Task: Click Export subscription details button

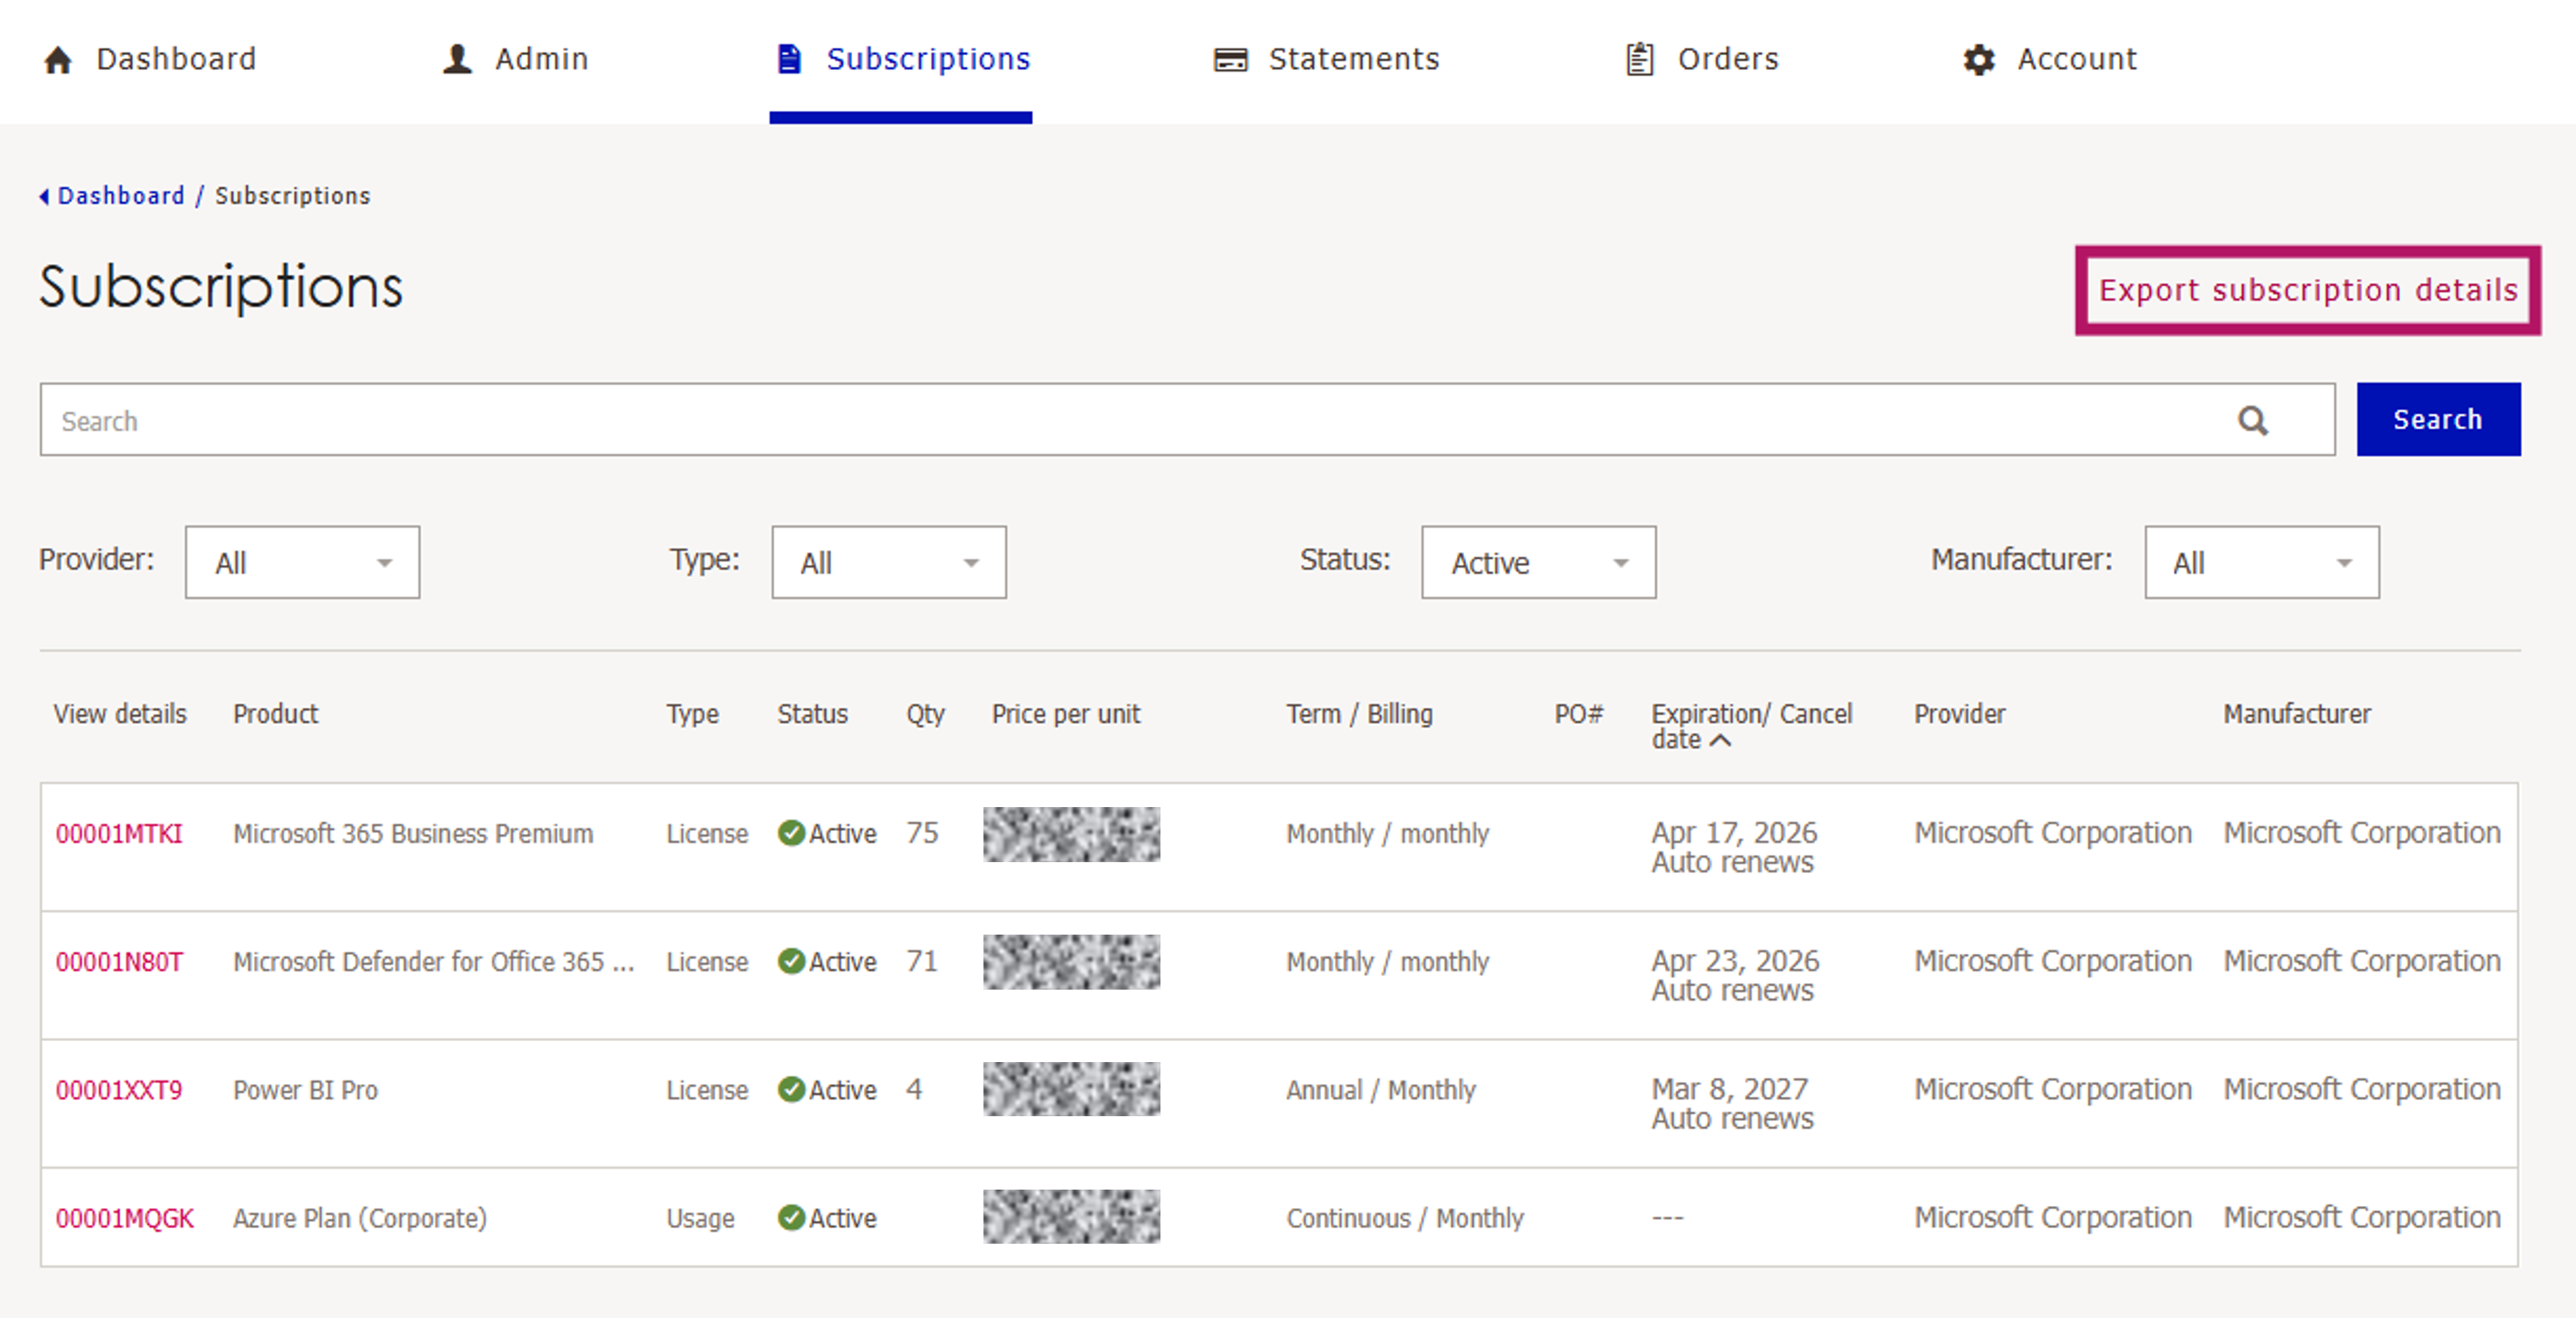Action: pyautogui.click(x=2307, y=290)
